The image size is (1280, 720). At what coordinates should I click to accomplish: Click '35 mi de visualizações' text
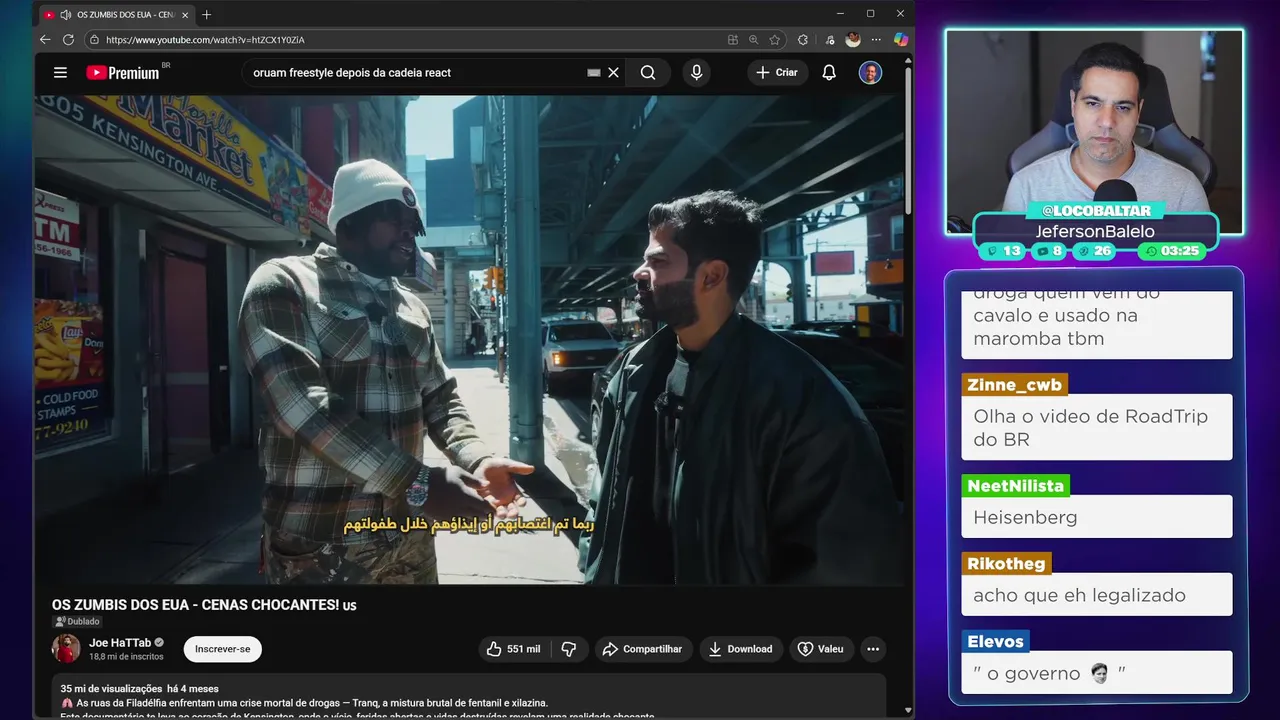(x=111, y=689)
